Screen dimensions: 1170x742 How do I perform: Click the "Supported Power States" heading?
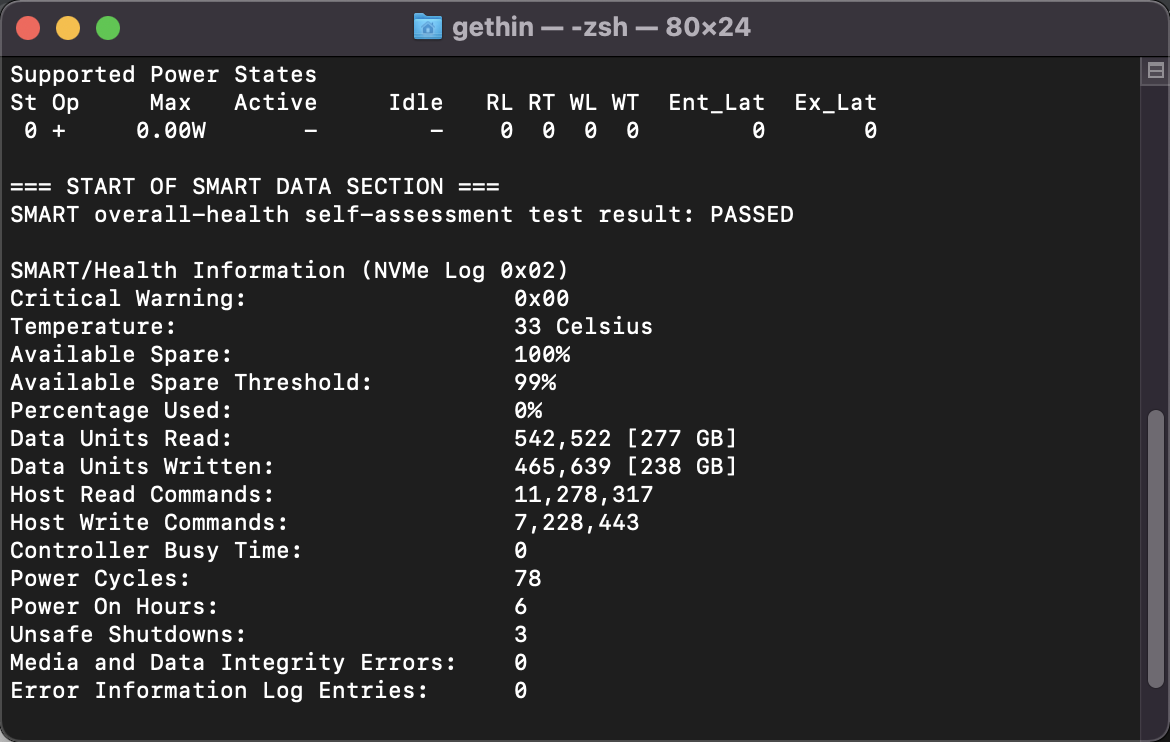coord(163,74)
